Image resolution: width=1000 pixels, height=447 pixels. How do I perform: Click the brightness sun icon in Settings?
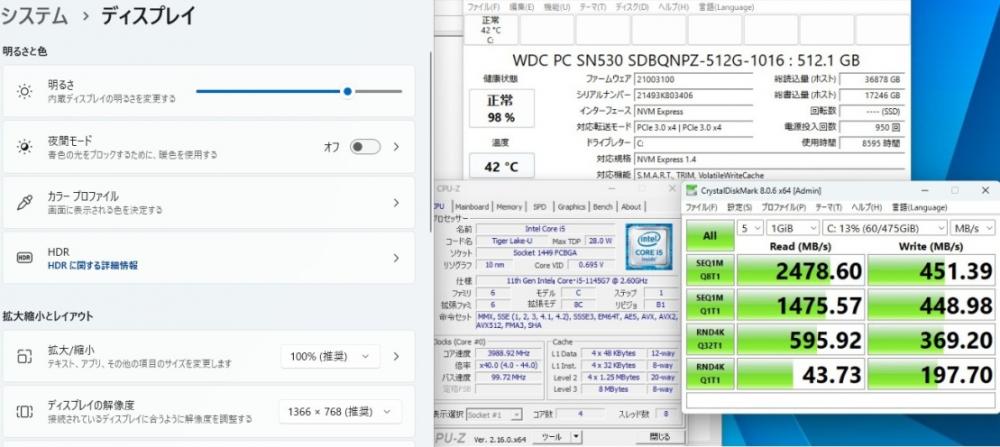(24, 91)
